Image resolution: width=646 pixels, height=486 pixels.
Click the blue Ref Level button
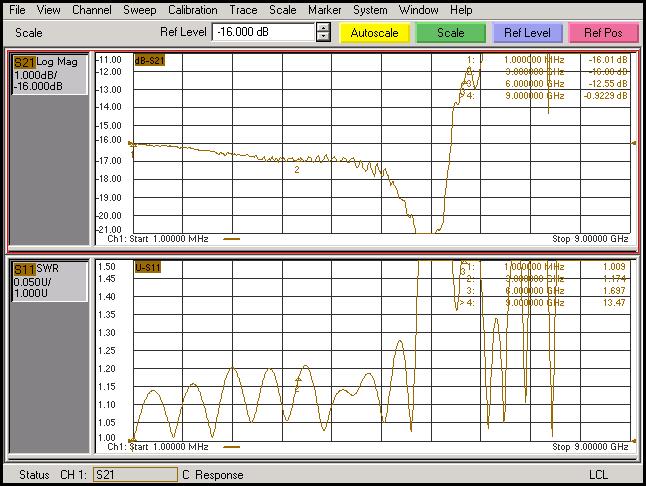coord(527,33)
